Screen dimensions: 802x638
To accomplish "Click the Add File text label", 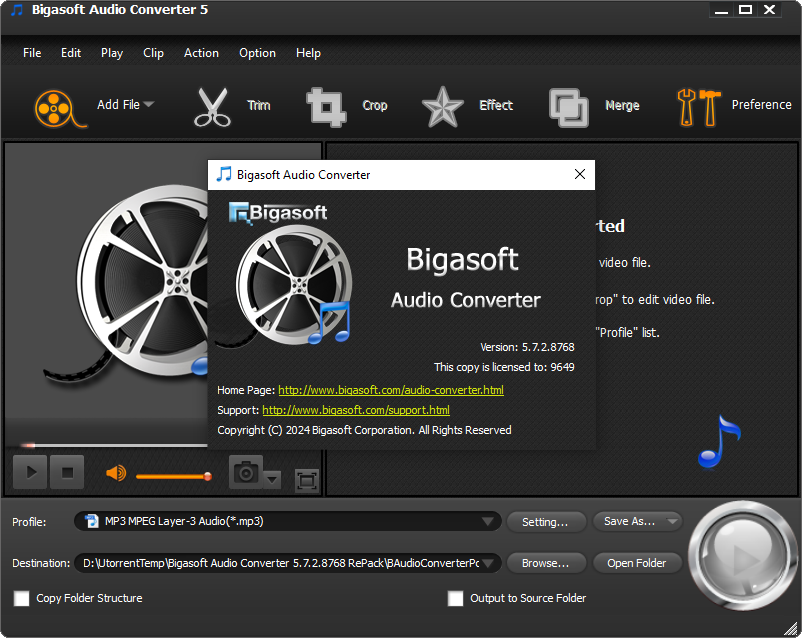I will click(x=118, y=105).
